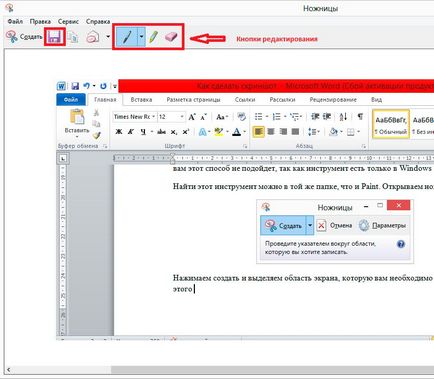Select the yellow Highlighter tool
This screenshot has height=379, width=434.
click(x=154, y=37)
